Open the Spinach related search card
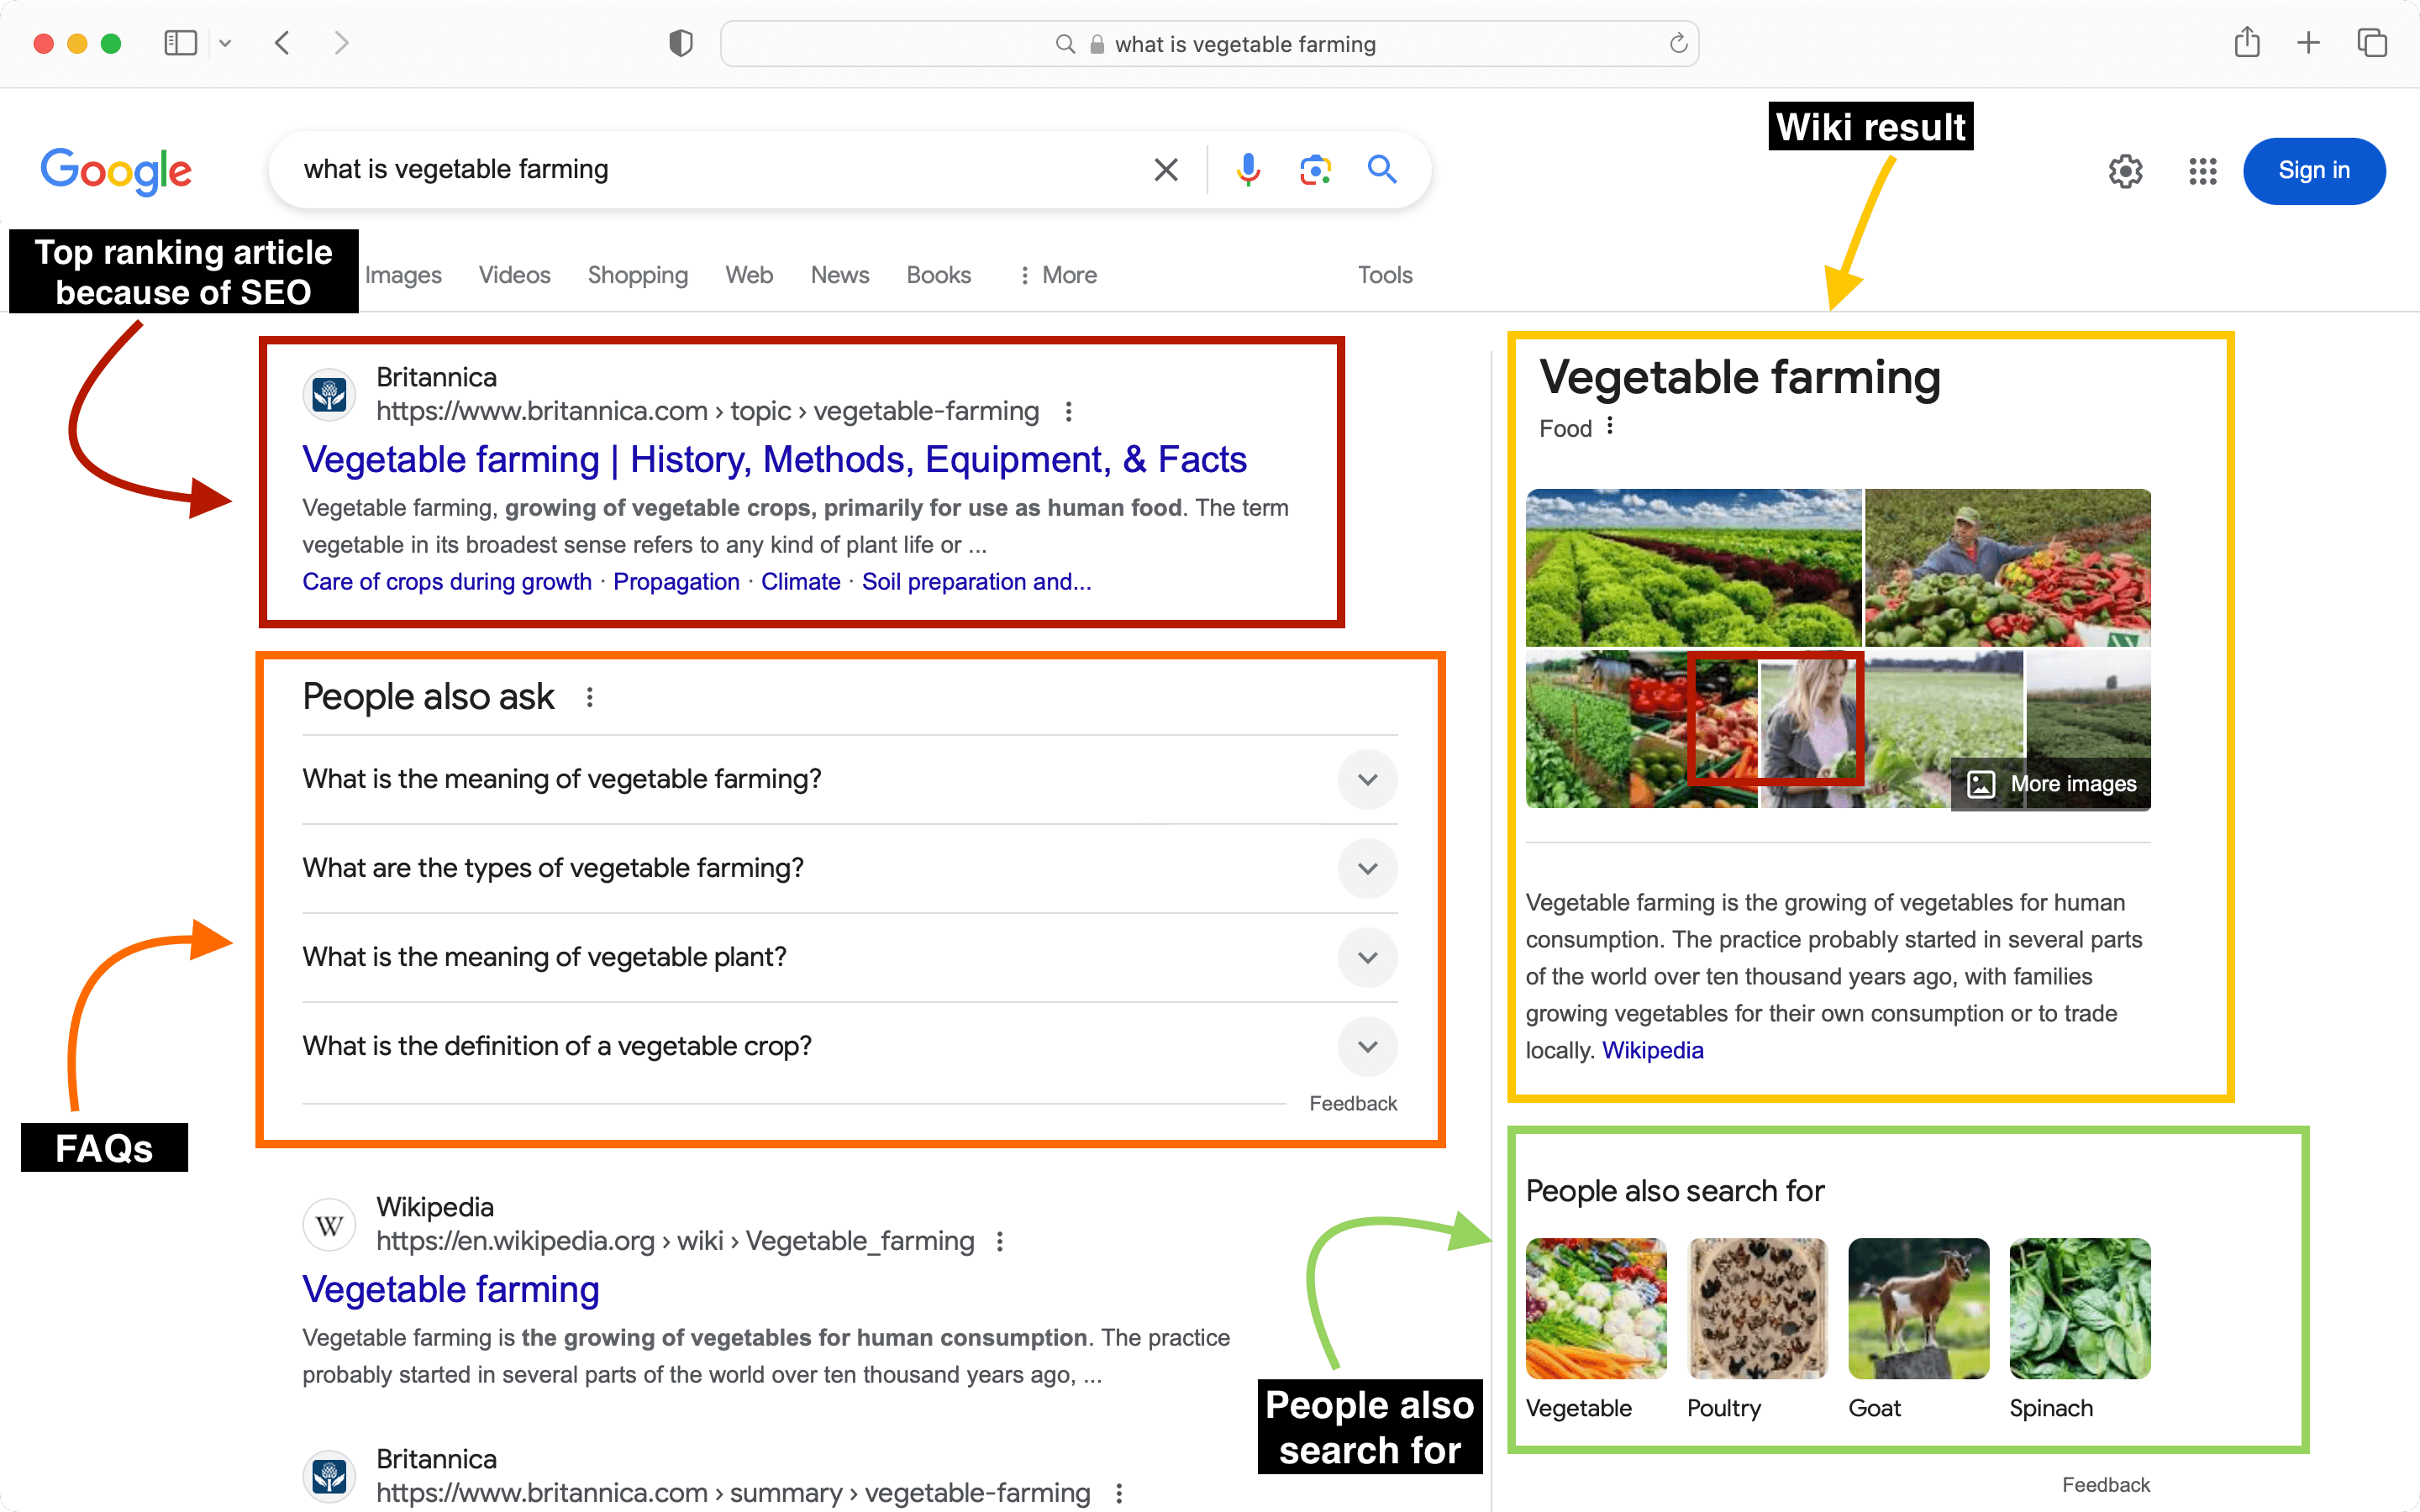Image resolution: width=2420 pixels, height=1512 pixels. (2079, 1328)
